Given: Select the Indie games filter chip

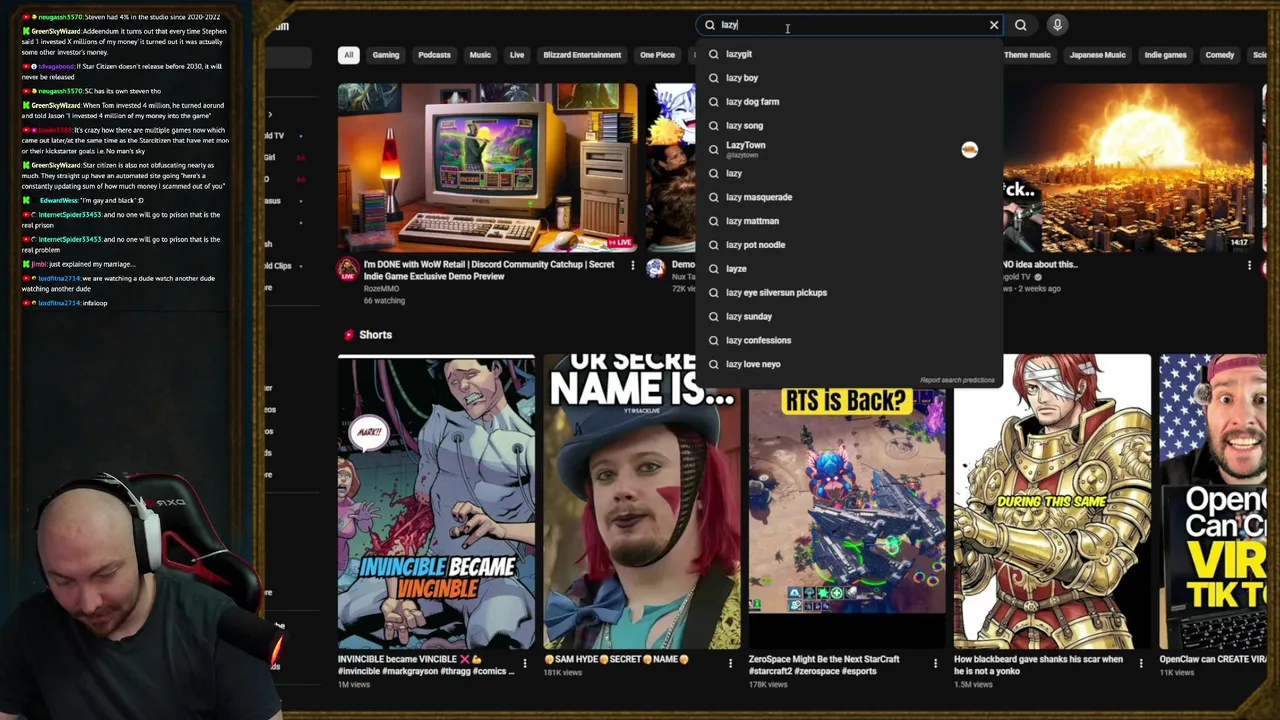Looking at the screenshot, I should pos(1165,55).
